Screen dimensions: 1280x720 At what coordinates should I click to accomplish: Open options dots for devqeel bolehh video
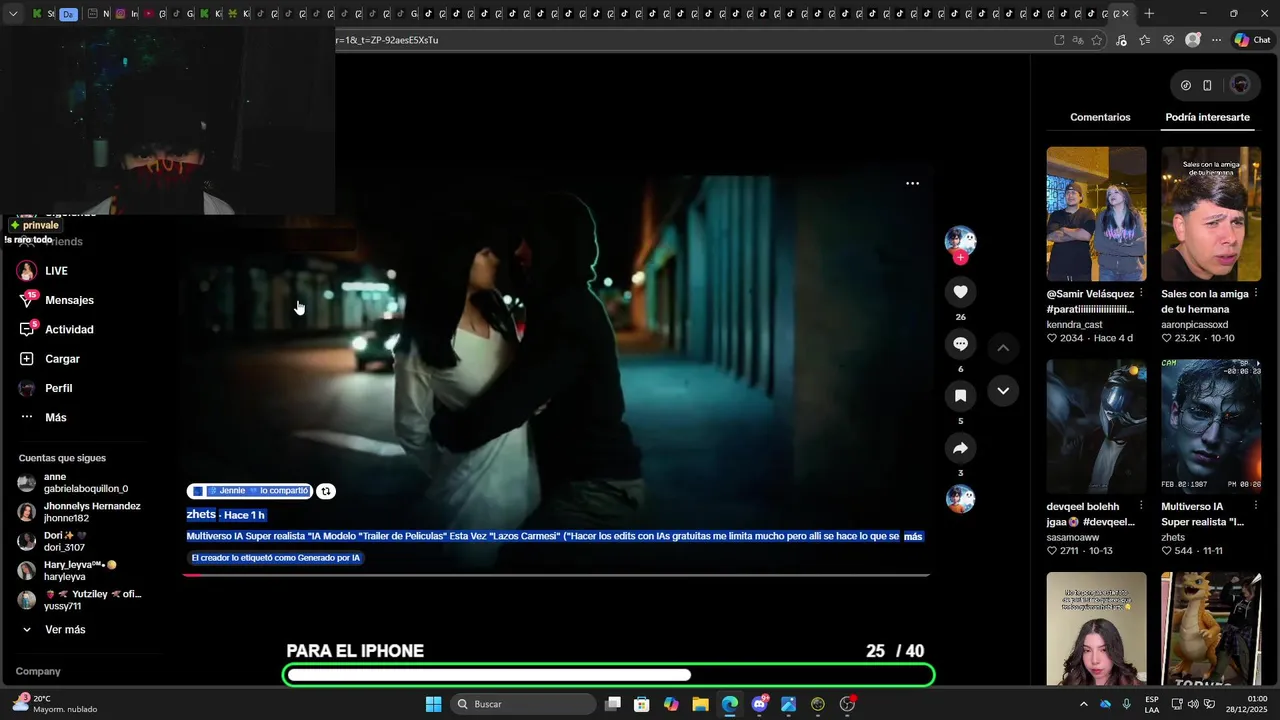click(x=1141, y=506)
